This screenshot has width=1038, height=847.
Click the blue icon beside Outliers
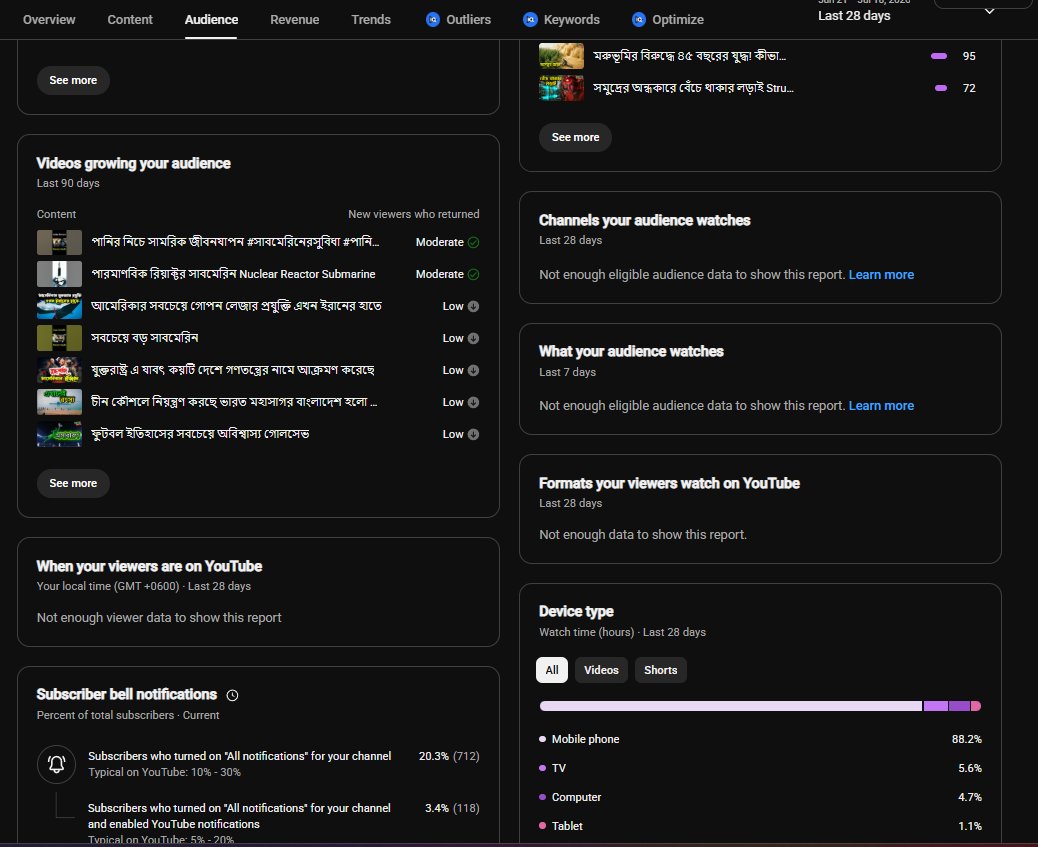click(x=433, y=20)
